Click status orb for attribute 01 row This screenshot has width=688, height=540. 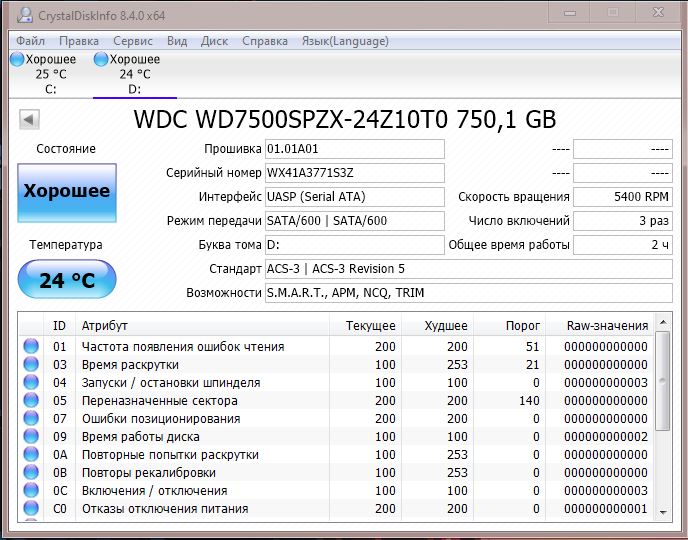click(31, 346)
